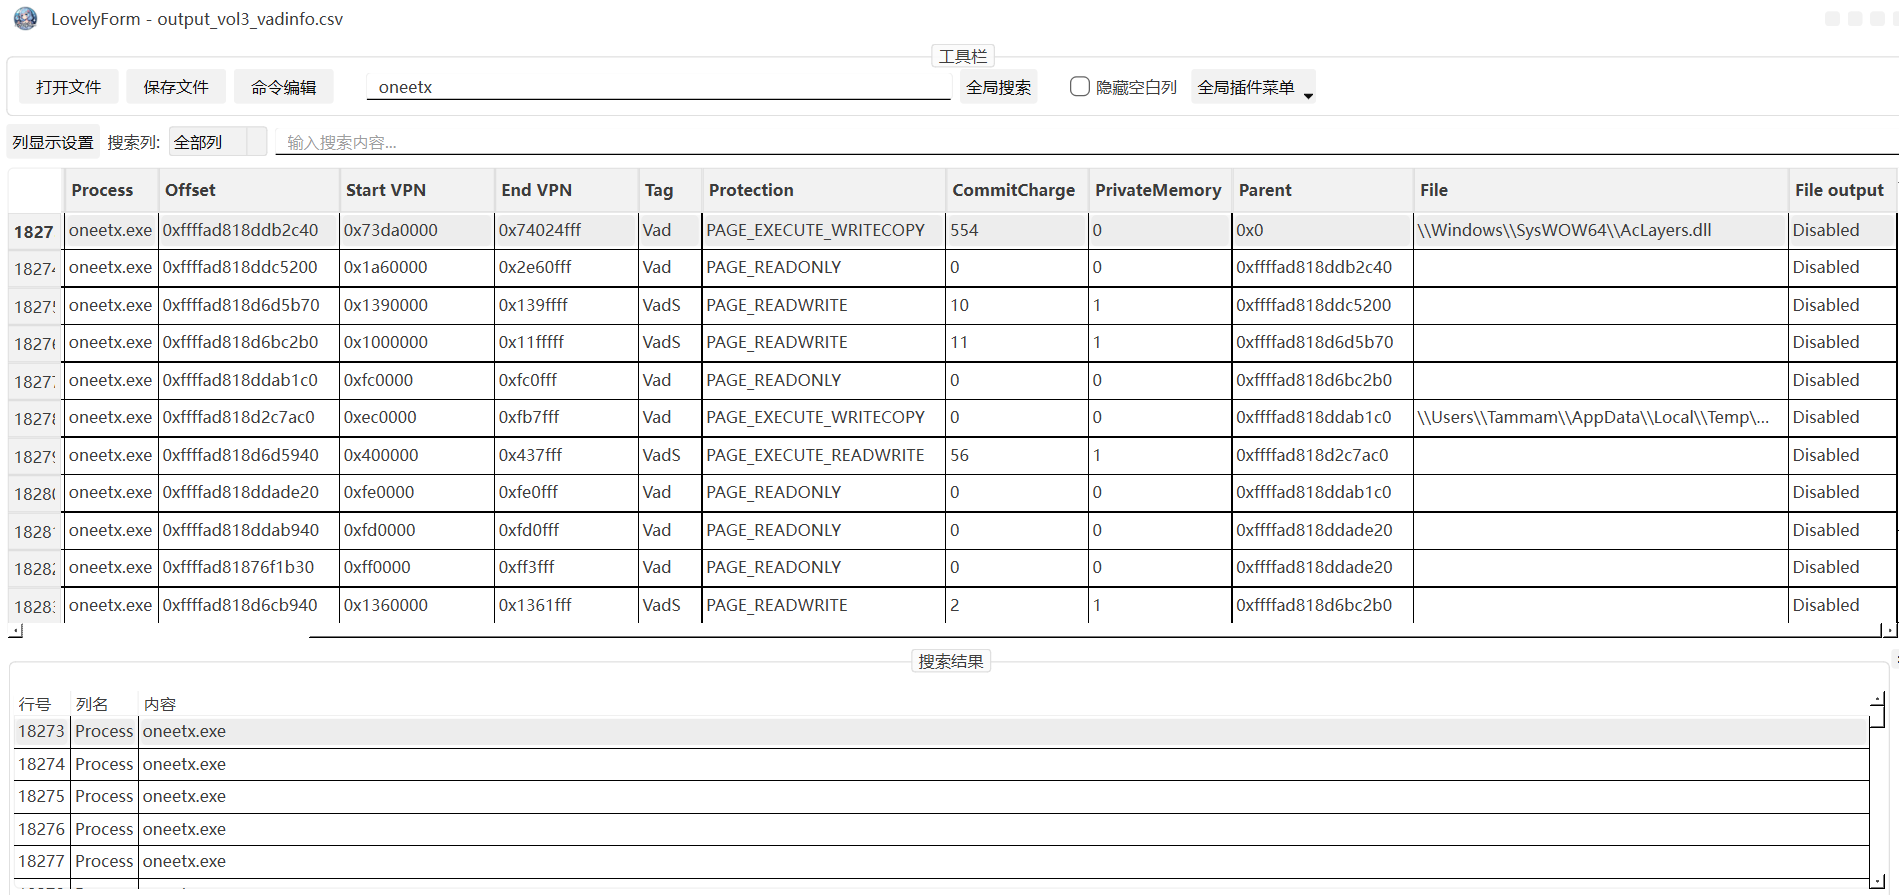Click the Tag column header

pos(670,190)
